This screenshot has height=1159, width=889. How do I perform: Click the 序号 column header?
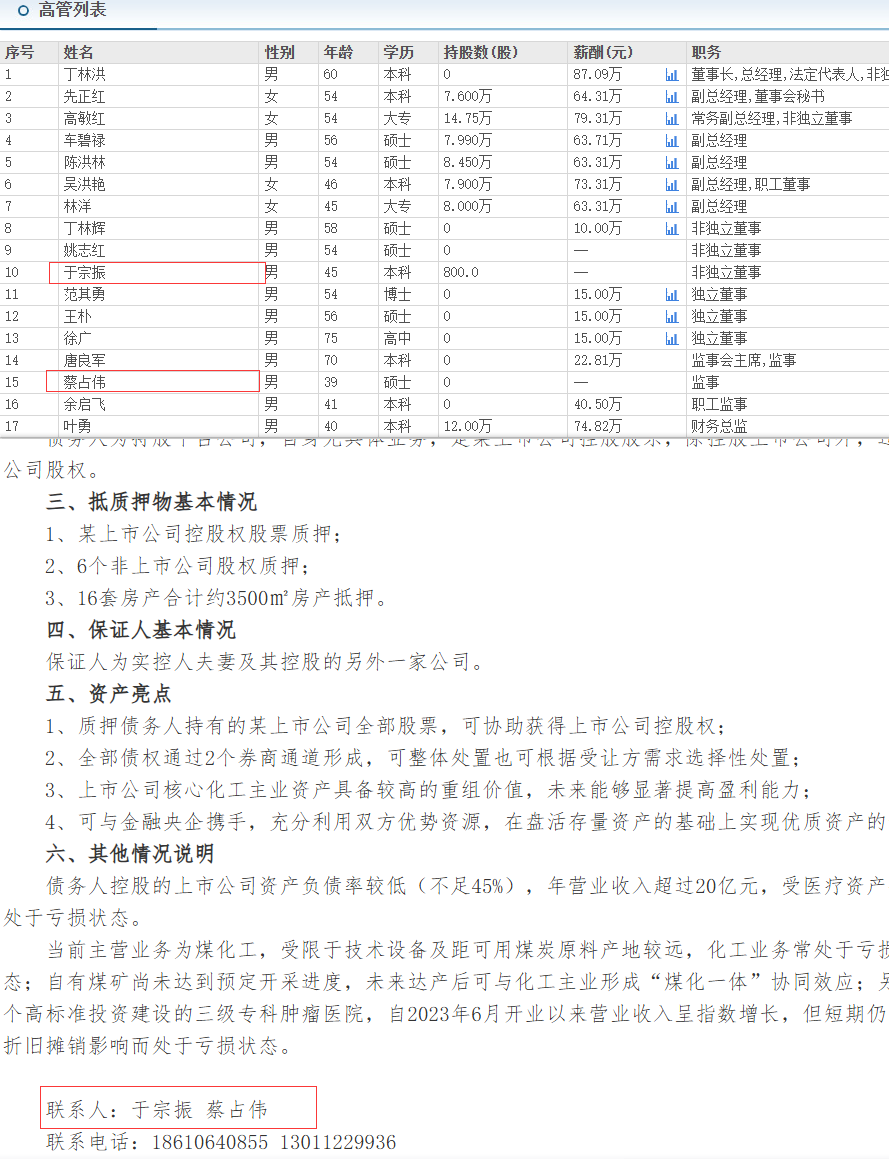pyautogui.click(x=20, y=52)
